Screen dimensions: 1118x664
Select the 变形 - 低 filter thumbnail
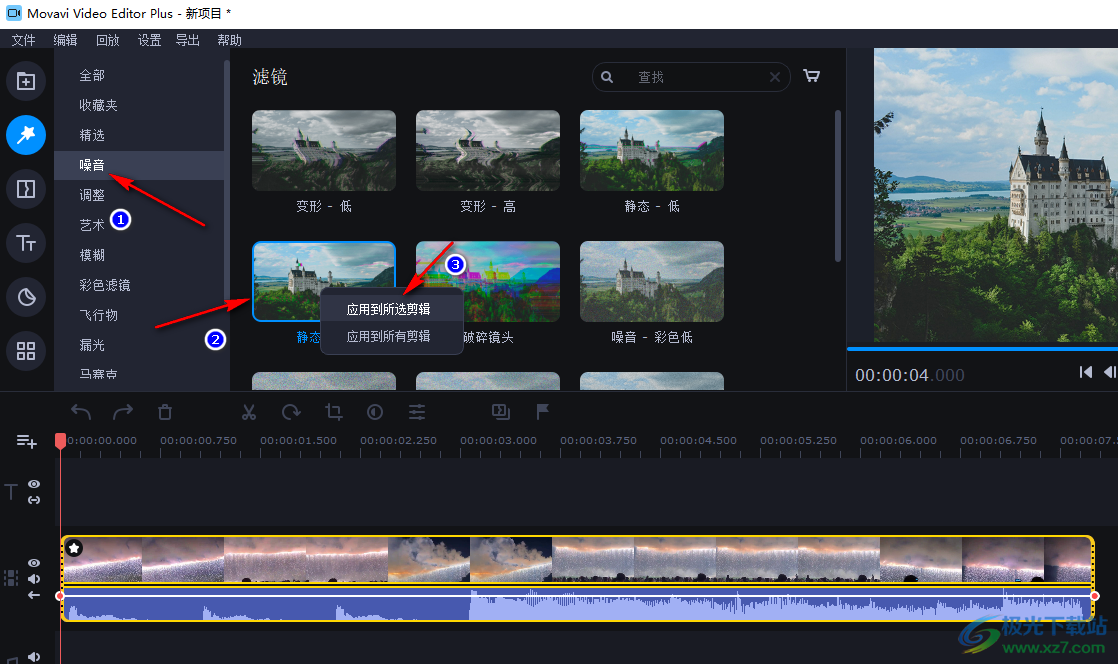pyautogui.click(x=324, y=150)
